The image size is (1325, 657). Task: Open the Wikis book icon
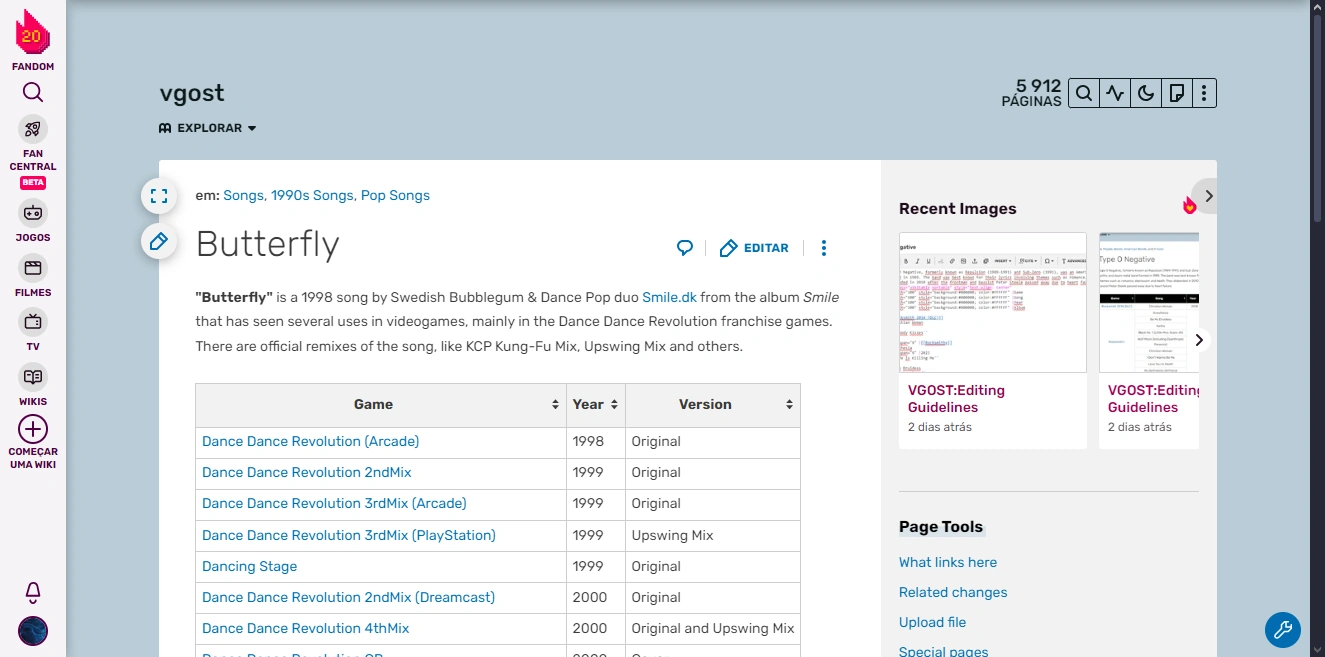pyautogui.click(x=33, y=377)
